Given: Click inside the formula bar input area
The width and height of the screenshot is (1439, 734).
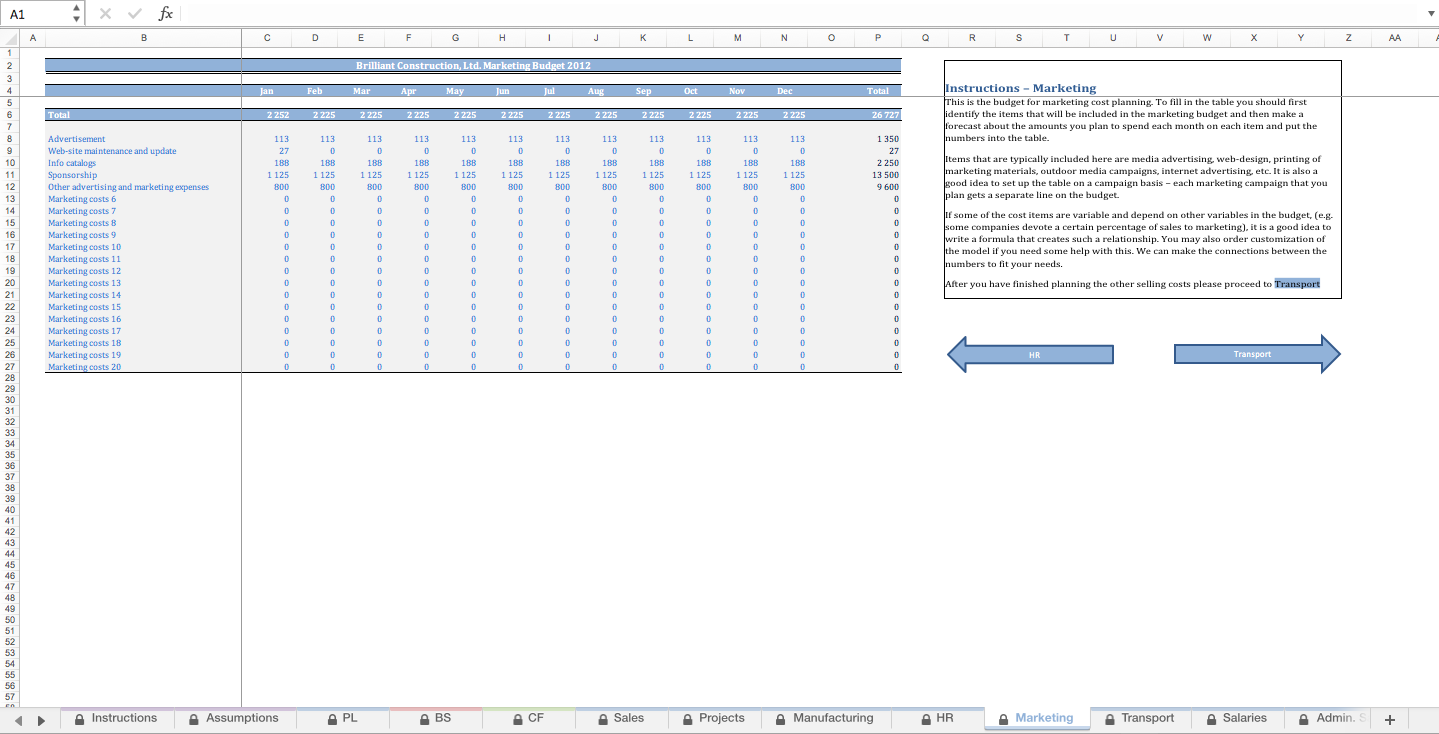Looking at the screenshot, I should coord(800,13).
